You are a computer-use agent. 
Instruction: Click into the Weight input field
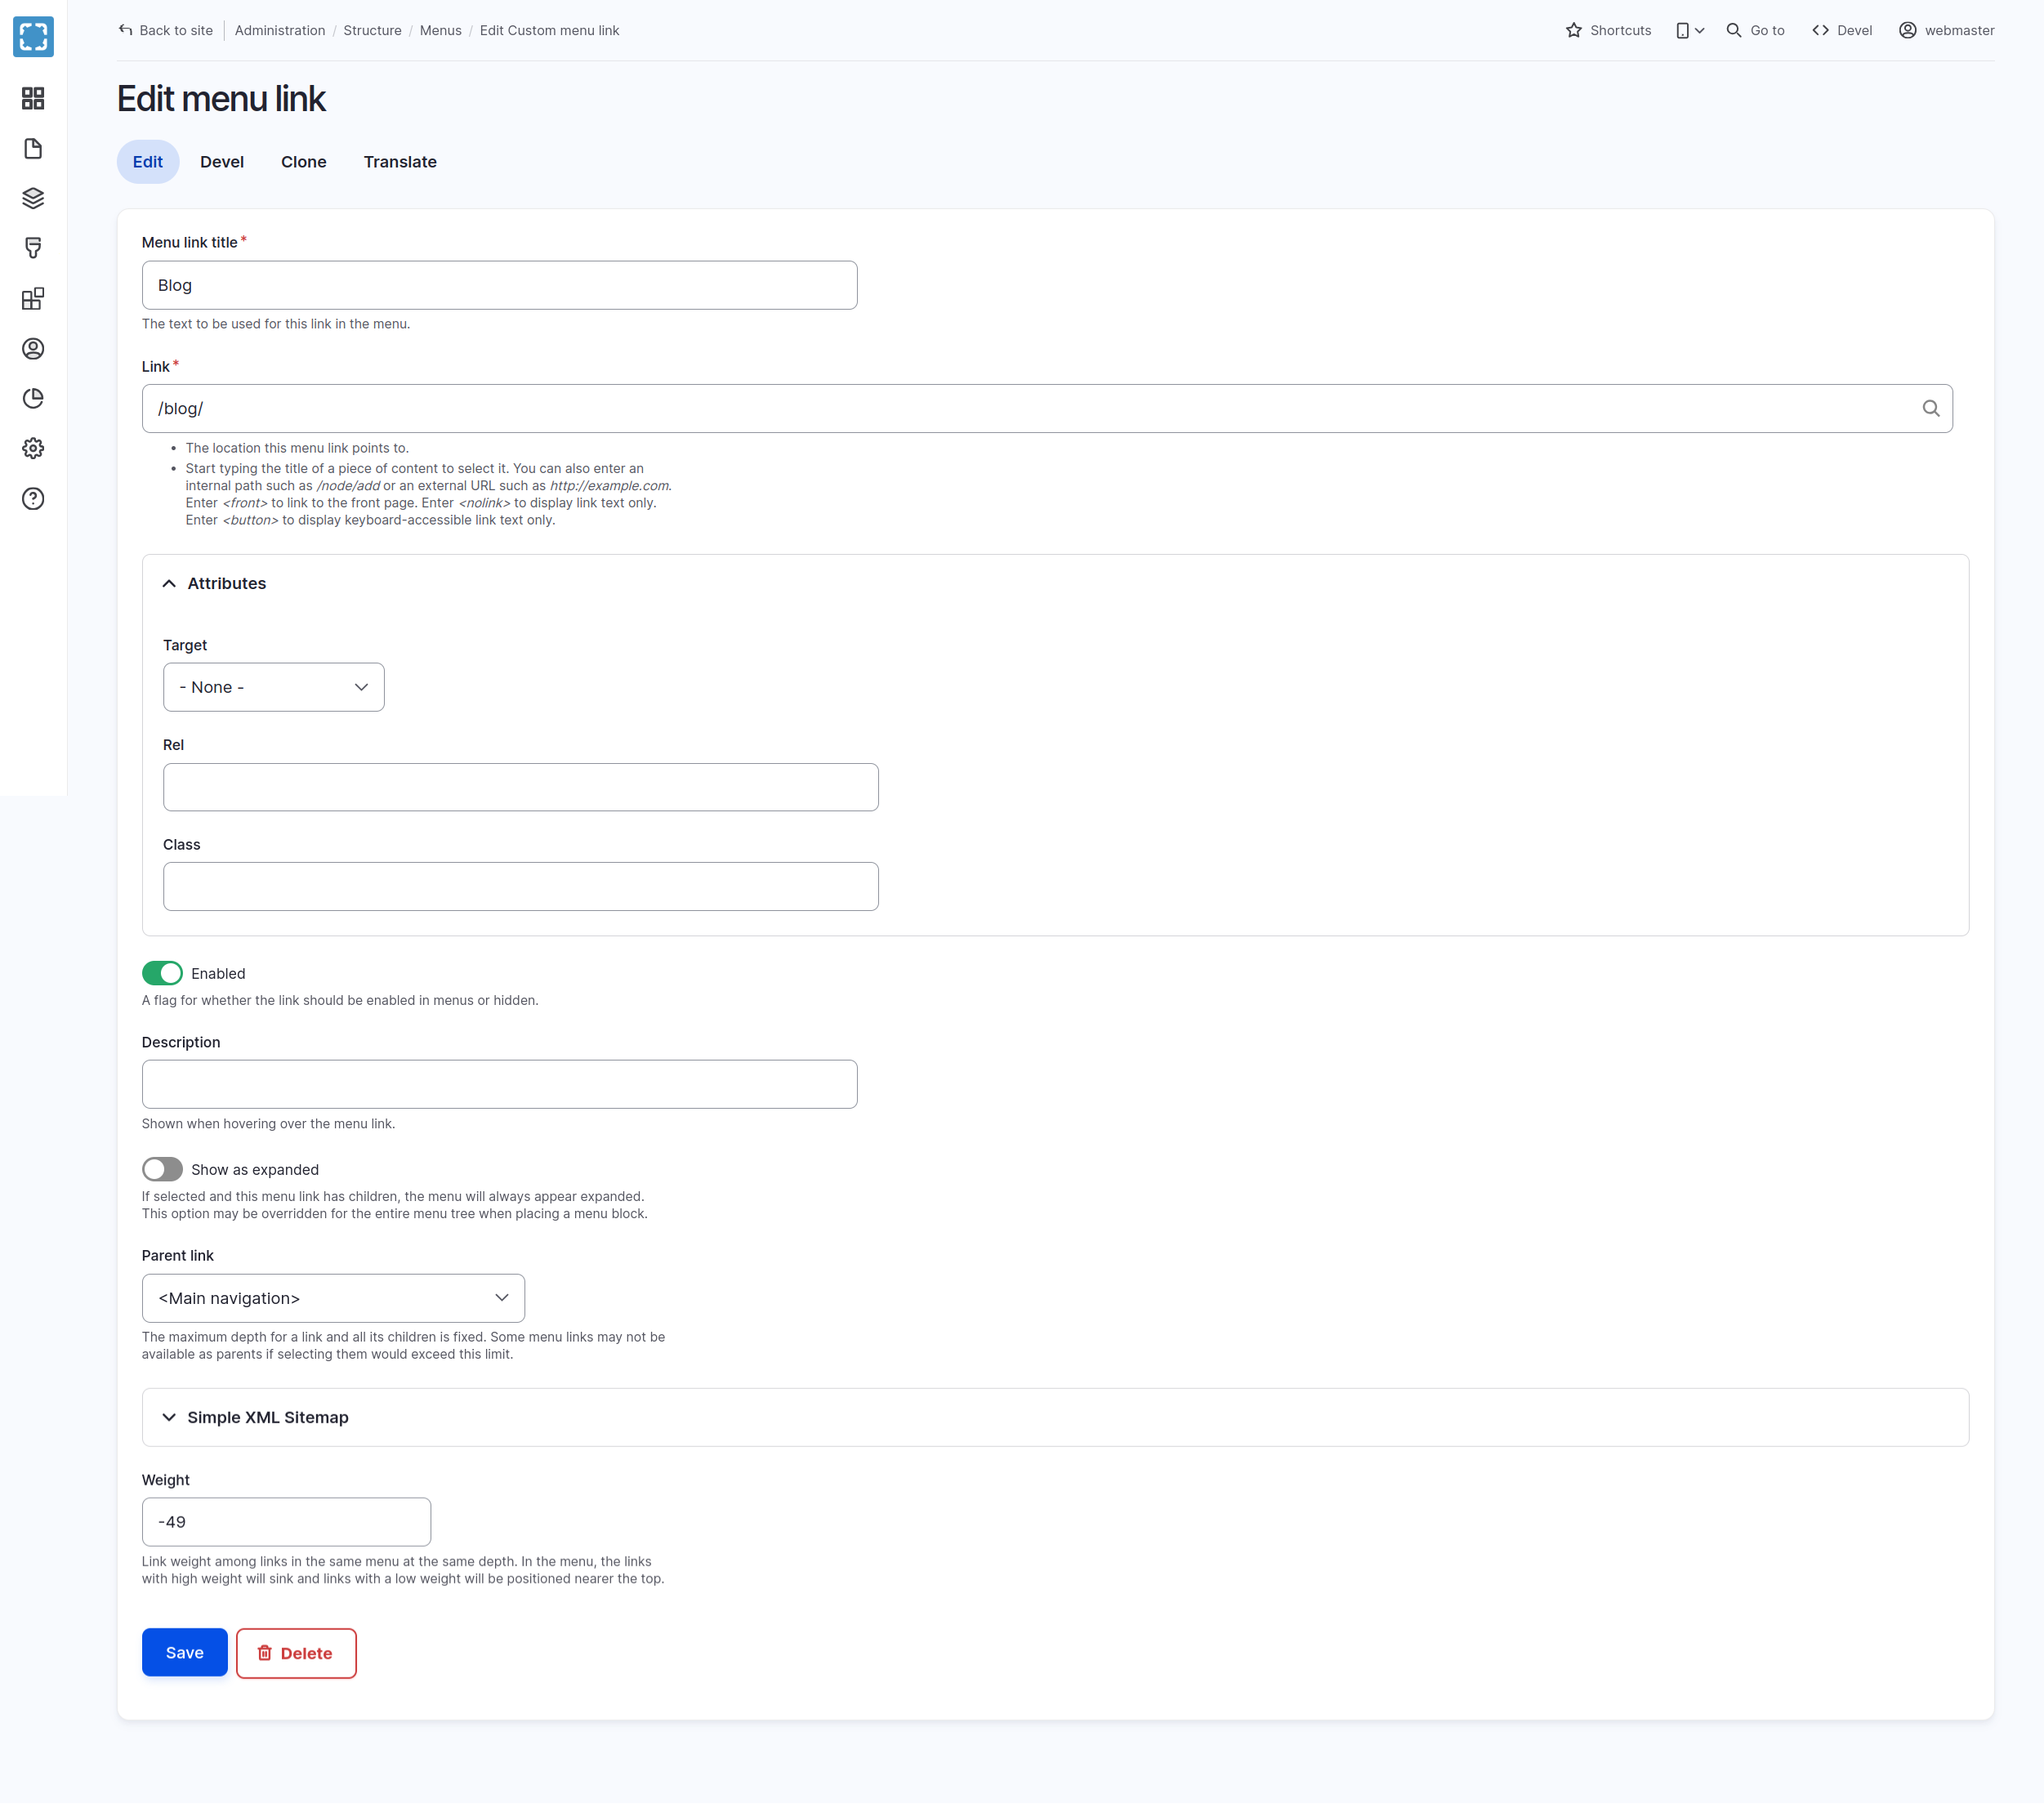click(286, 1521)
